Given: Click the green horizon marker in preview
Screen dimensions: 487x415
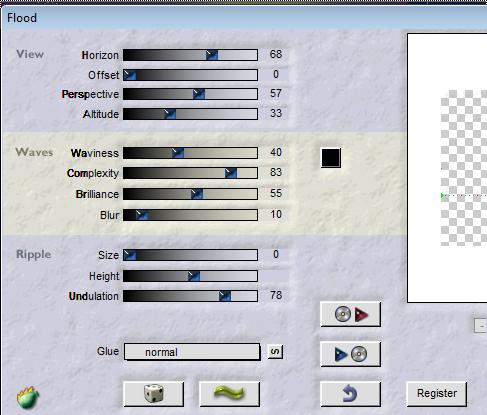Looking at the screenshot, I should (x=443, y=196).
